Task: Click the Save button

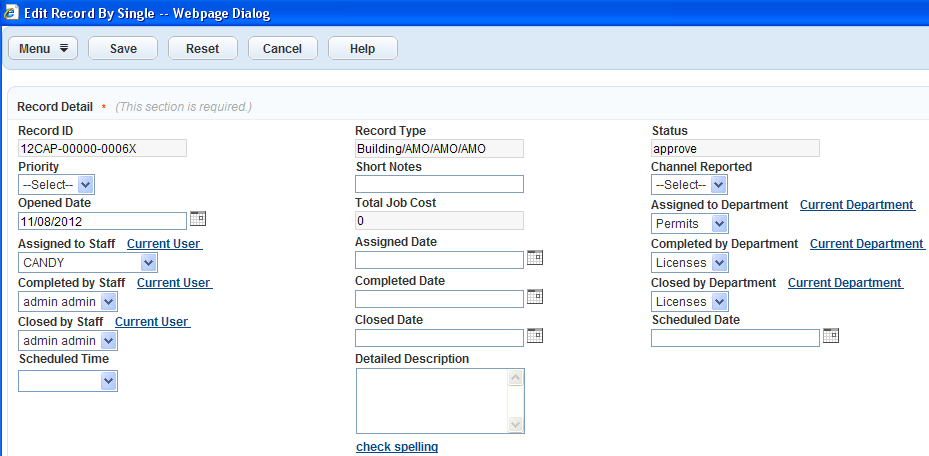Action: (123, 48)
